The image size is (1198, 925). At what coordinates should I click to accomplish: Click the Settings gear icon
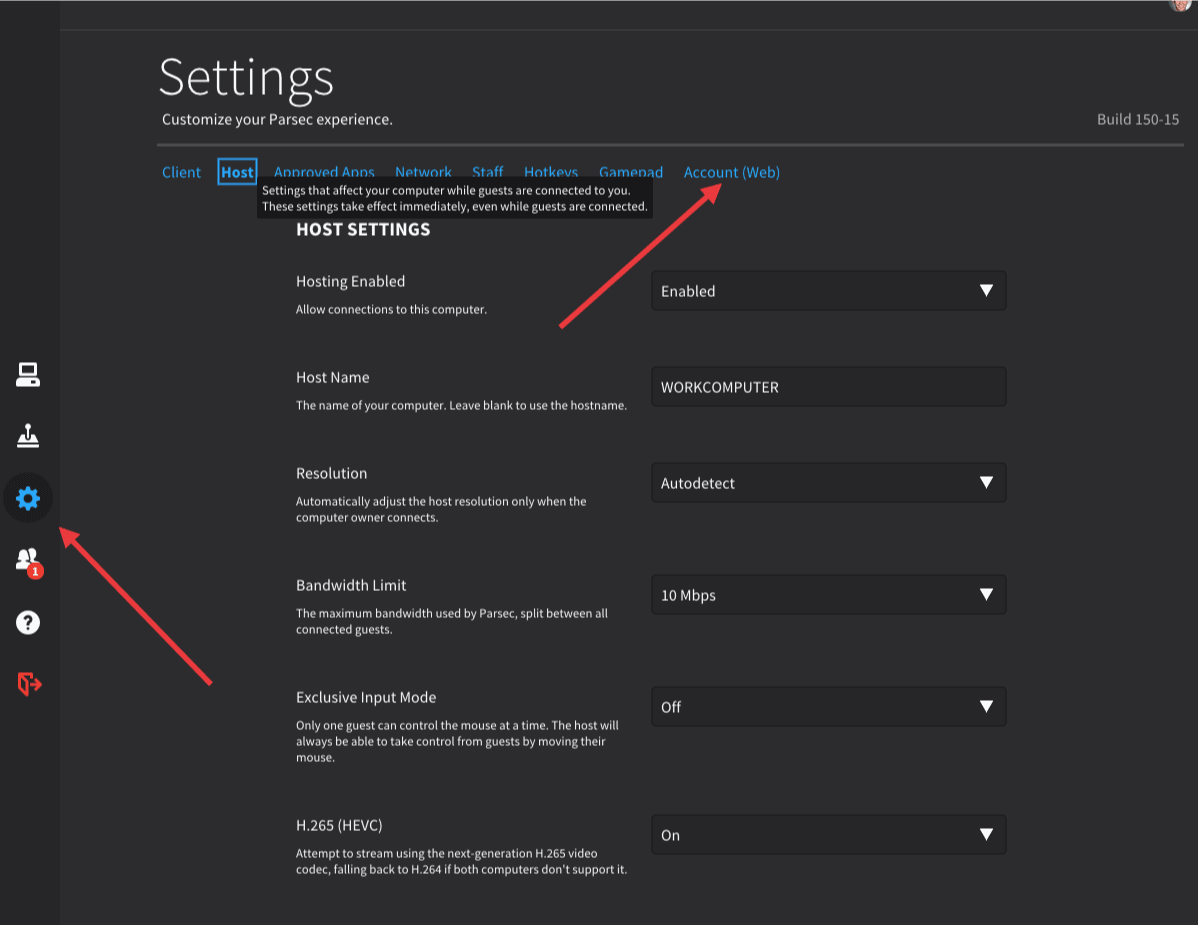coord(28,498)
